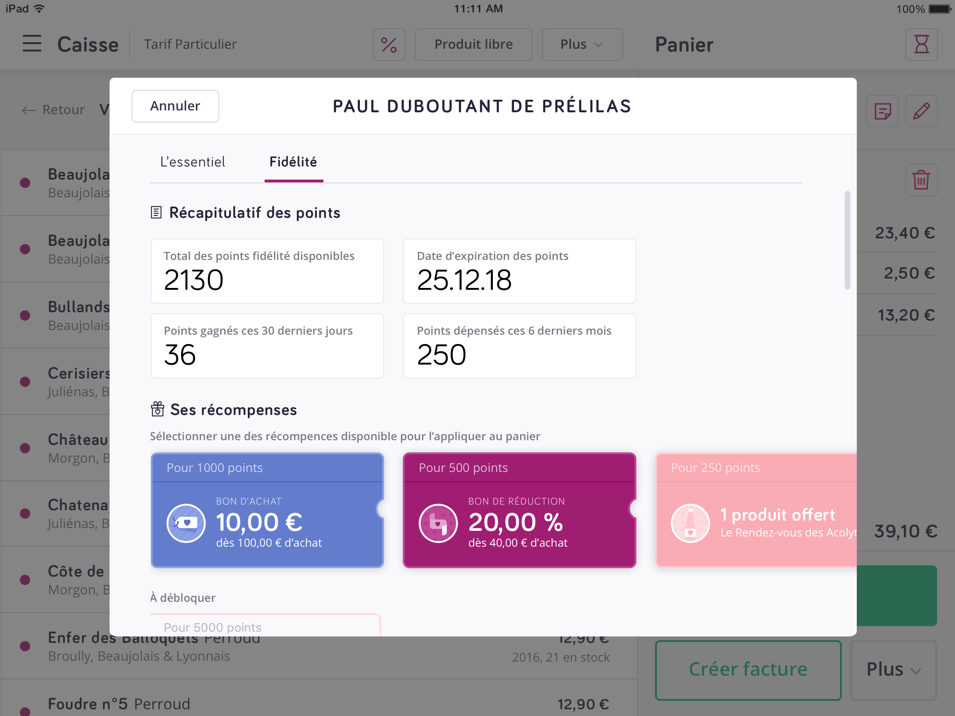The image size is (955, 716).
Task: Click the loyalty dialog vertical scrollbar
Action: [848, 240]
